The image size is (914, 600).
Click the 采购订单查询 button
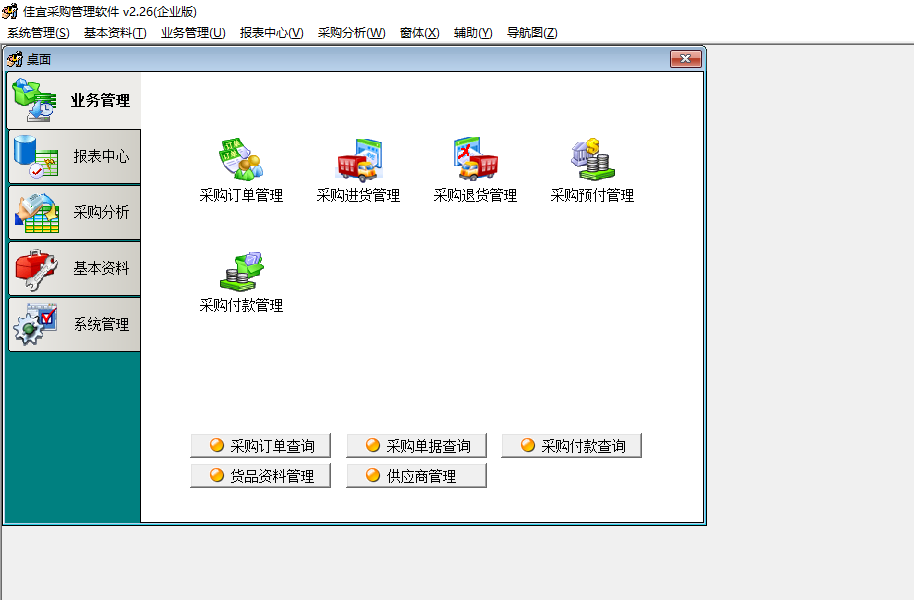[261, 445]
